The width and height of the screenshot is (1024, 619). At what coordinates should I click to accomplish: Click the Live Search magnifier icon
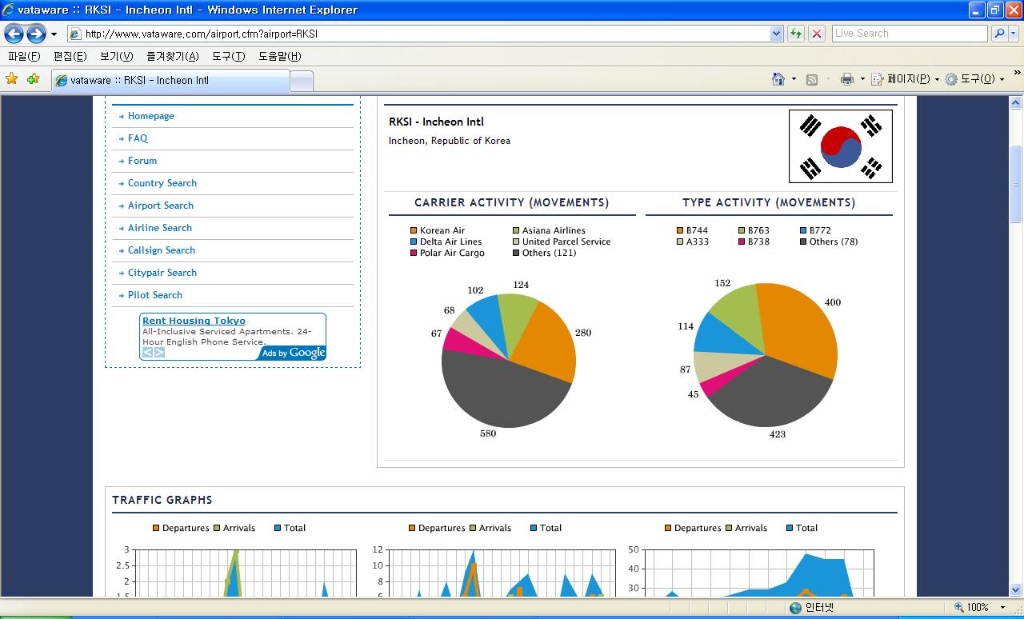point(999,33)
